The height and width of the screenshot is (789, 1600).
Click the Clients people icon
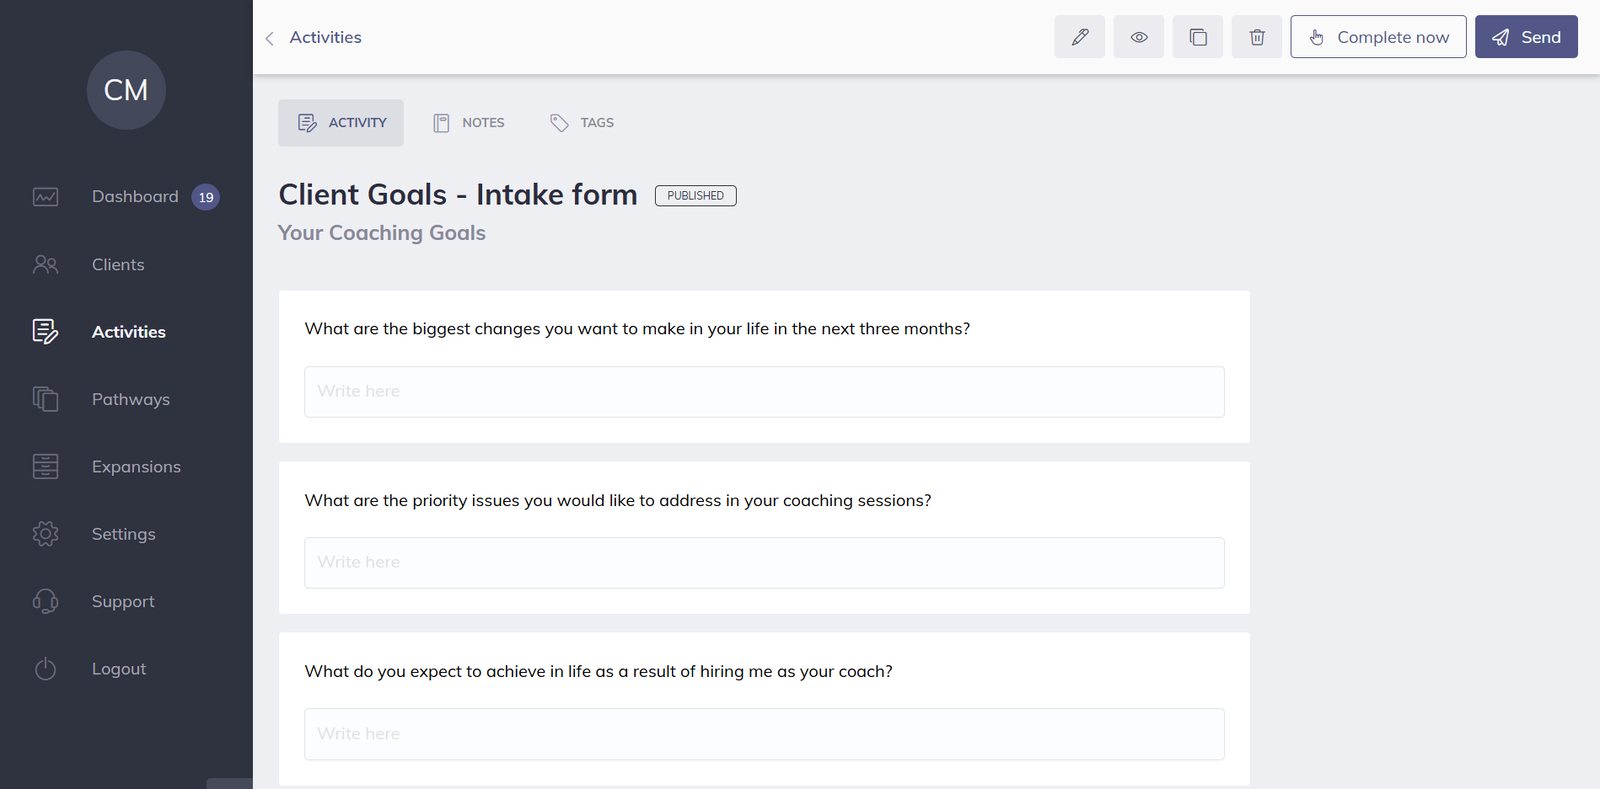point(45,265)
